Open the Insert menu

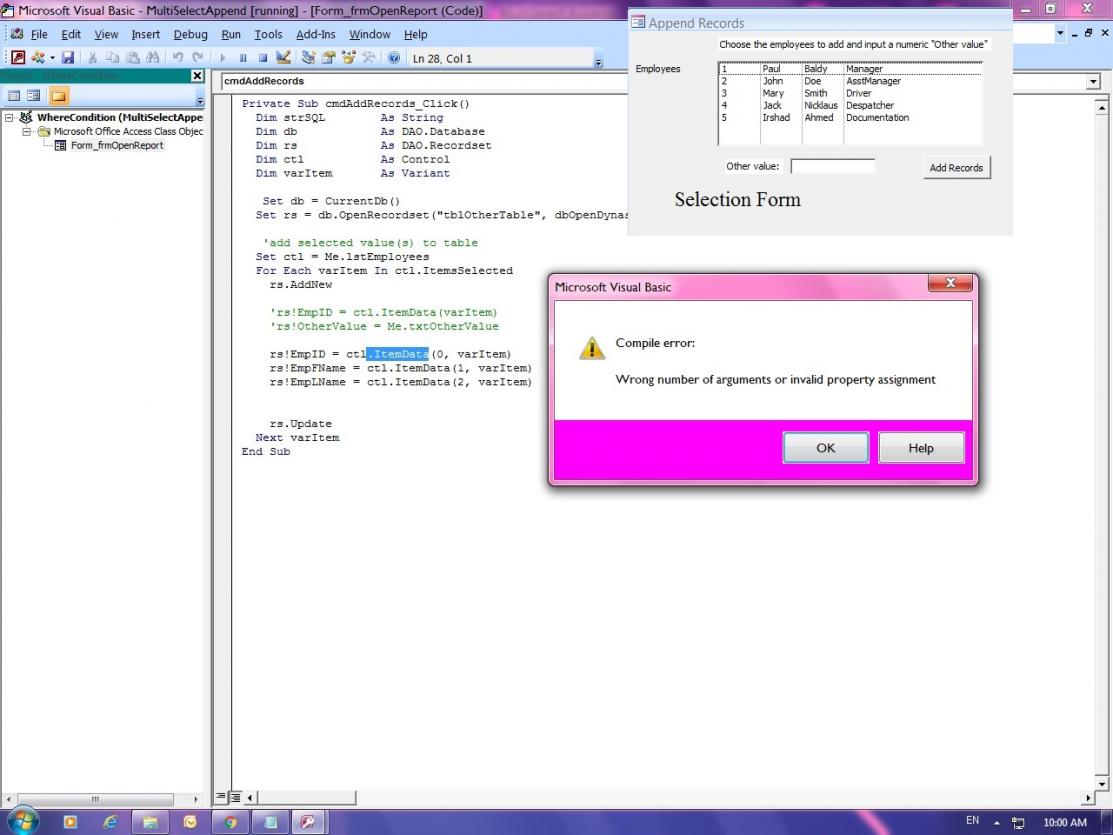[146, 34]
